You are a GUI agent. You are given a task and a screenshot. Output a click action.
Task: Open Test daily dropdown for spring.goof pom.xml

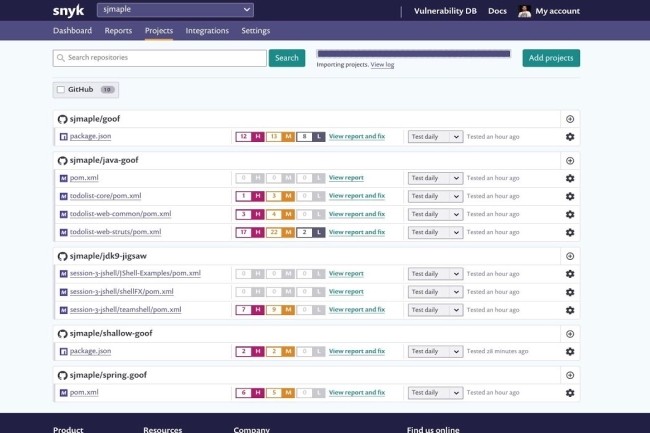(435, 393)
